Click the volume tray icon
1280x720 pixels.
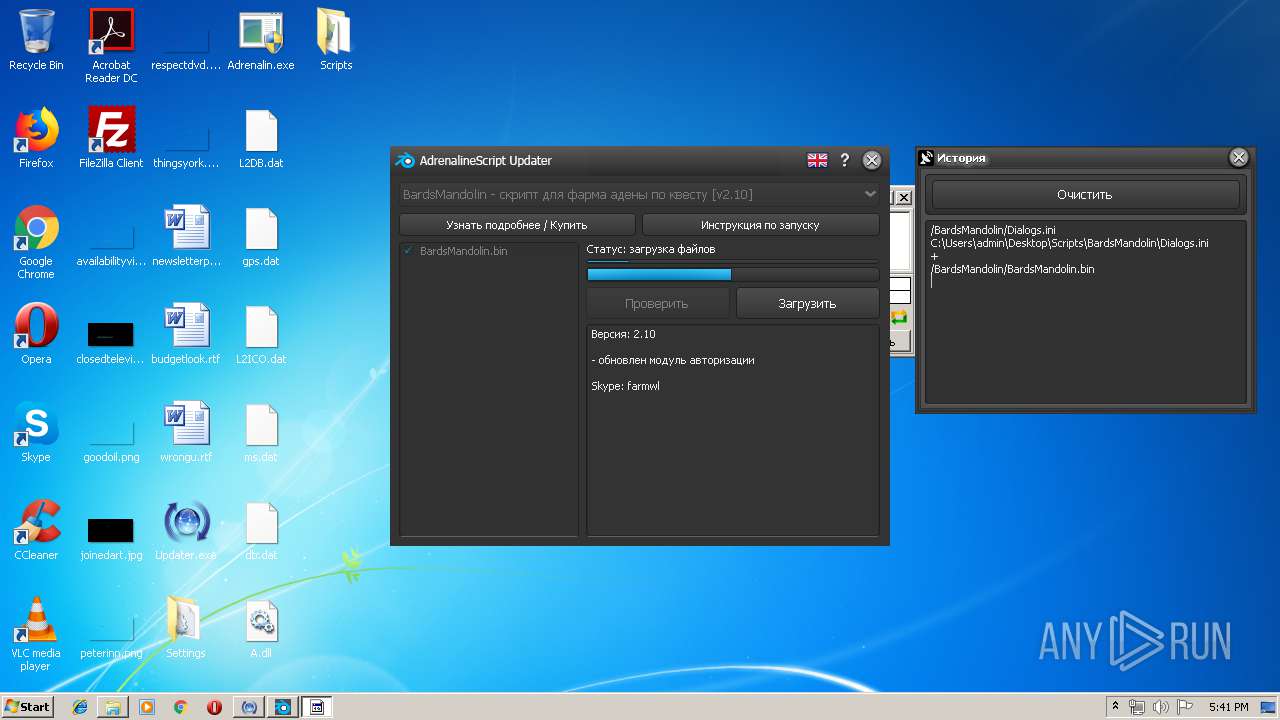tap(1160, 707)
